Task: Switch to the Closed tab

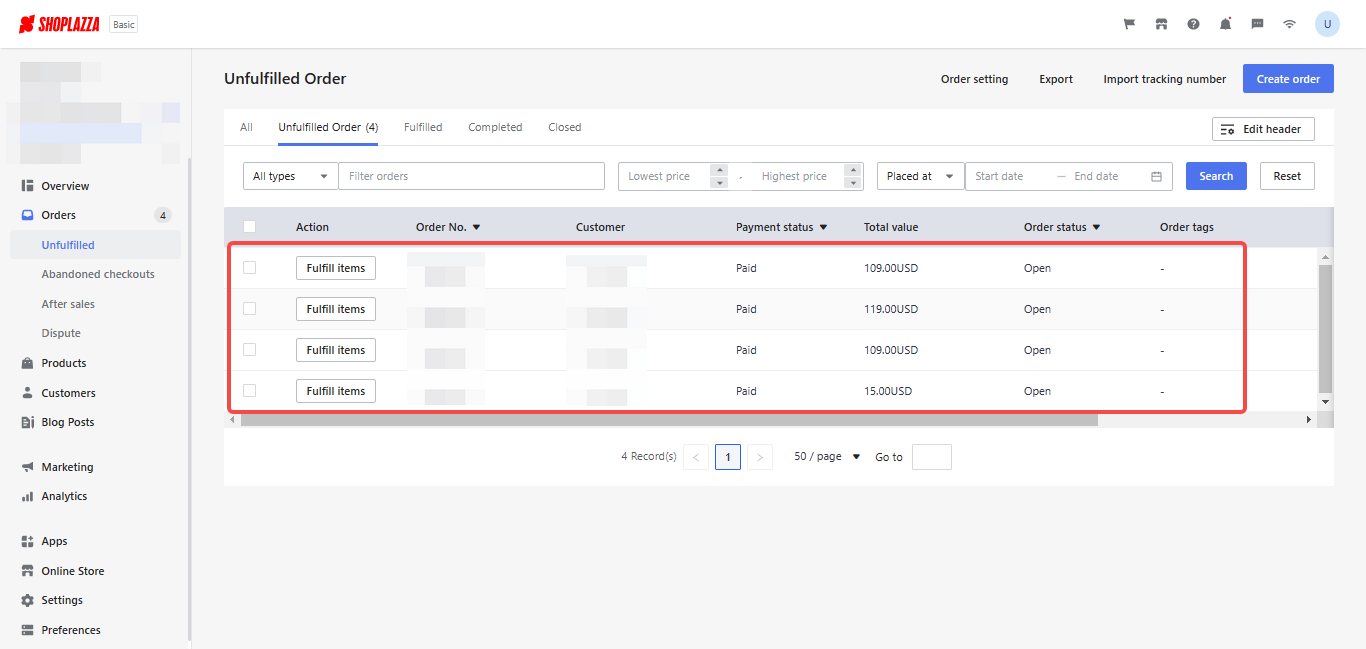Action: [564, 127]
